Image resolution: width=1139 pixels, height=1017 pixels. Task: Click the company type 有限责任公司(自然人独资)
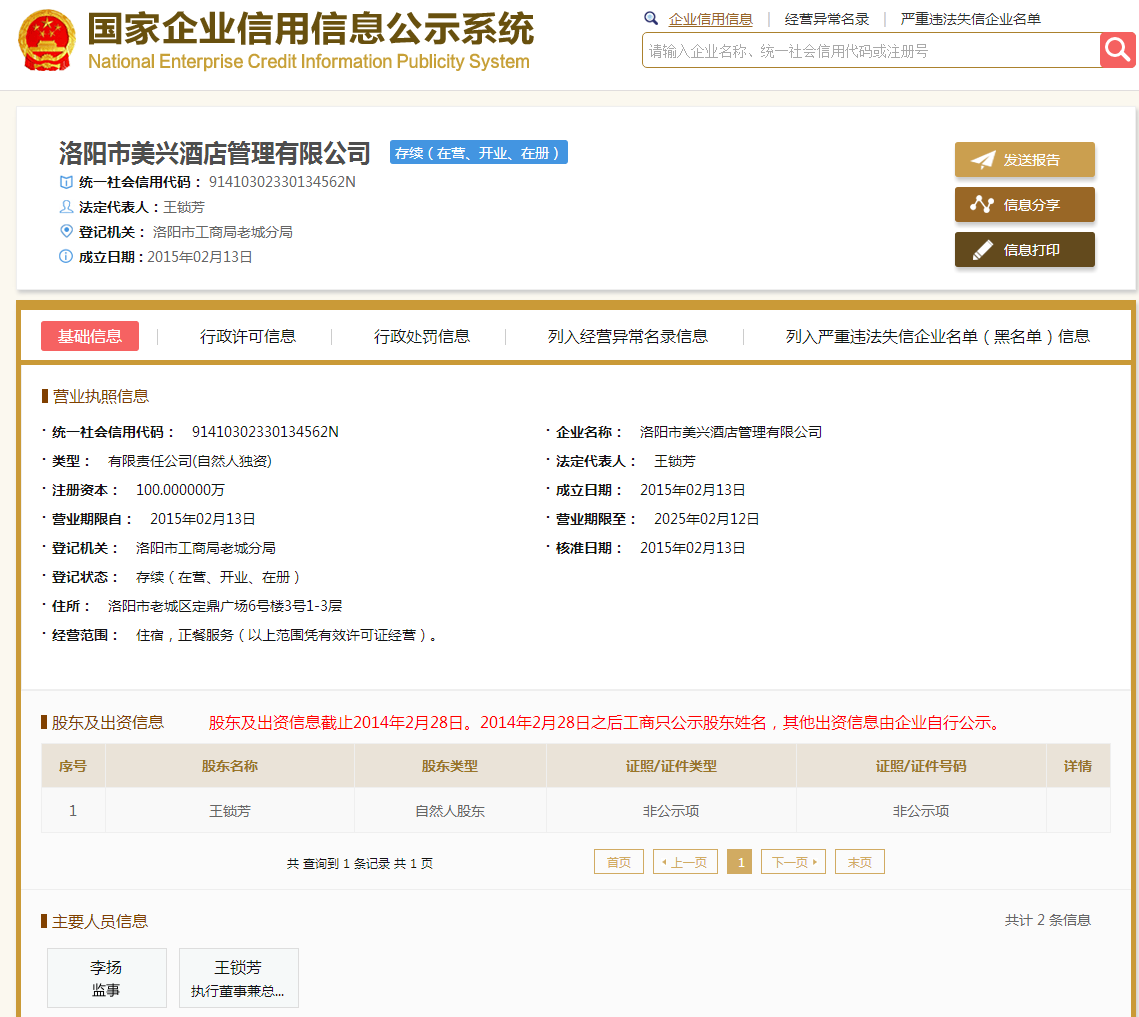[190, 461]
